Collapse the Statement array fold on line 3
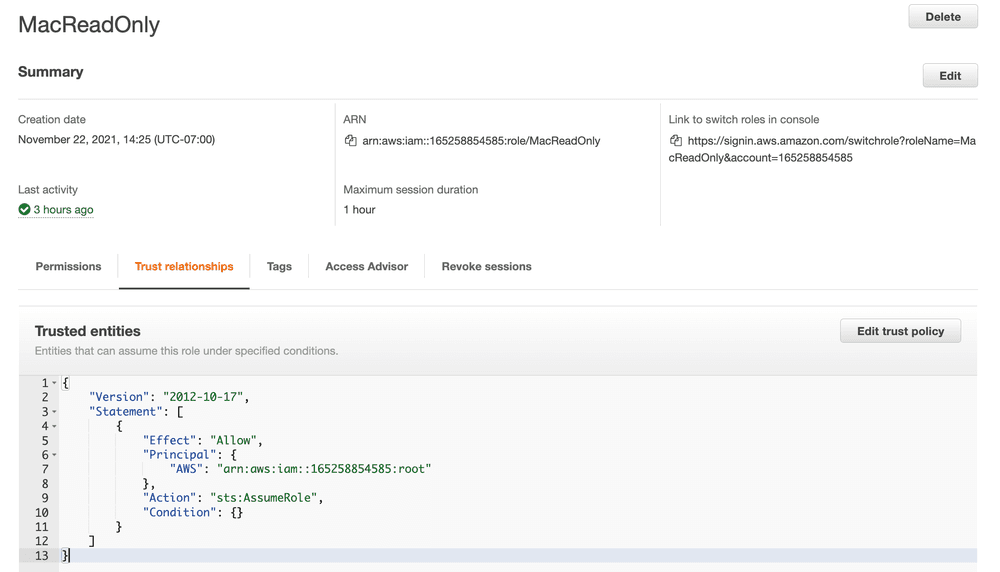This screenshot has width=1000, height=572. pos(54,412)
